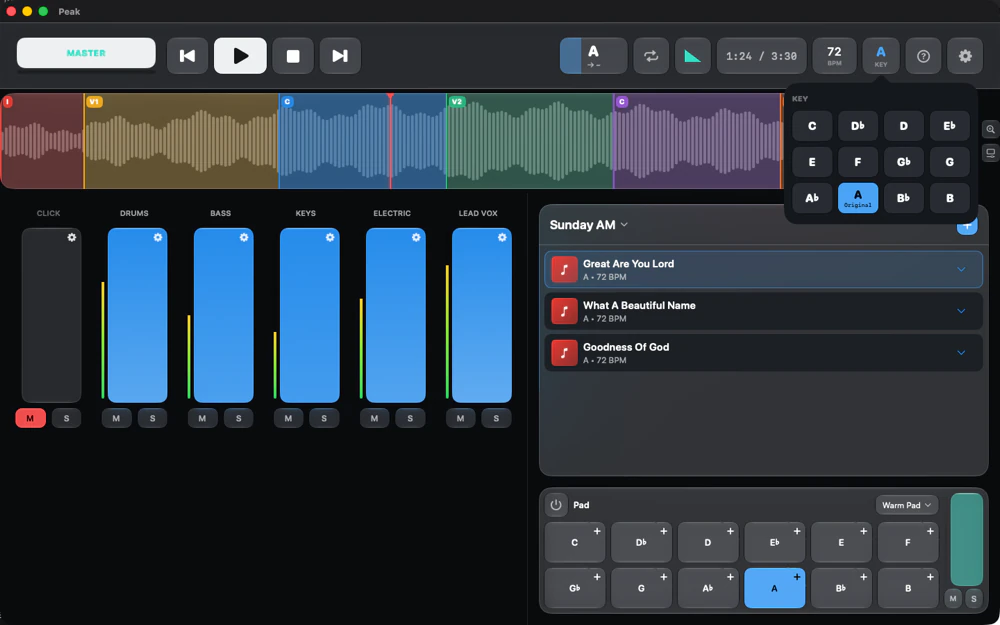The image size is (1000, 625).
Task: Select original key A in the KEY popup
Action: tap(858, 198)
